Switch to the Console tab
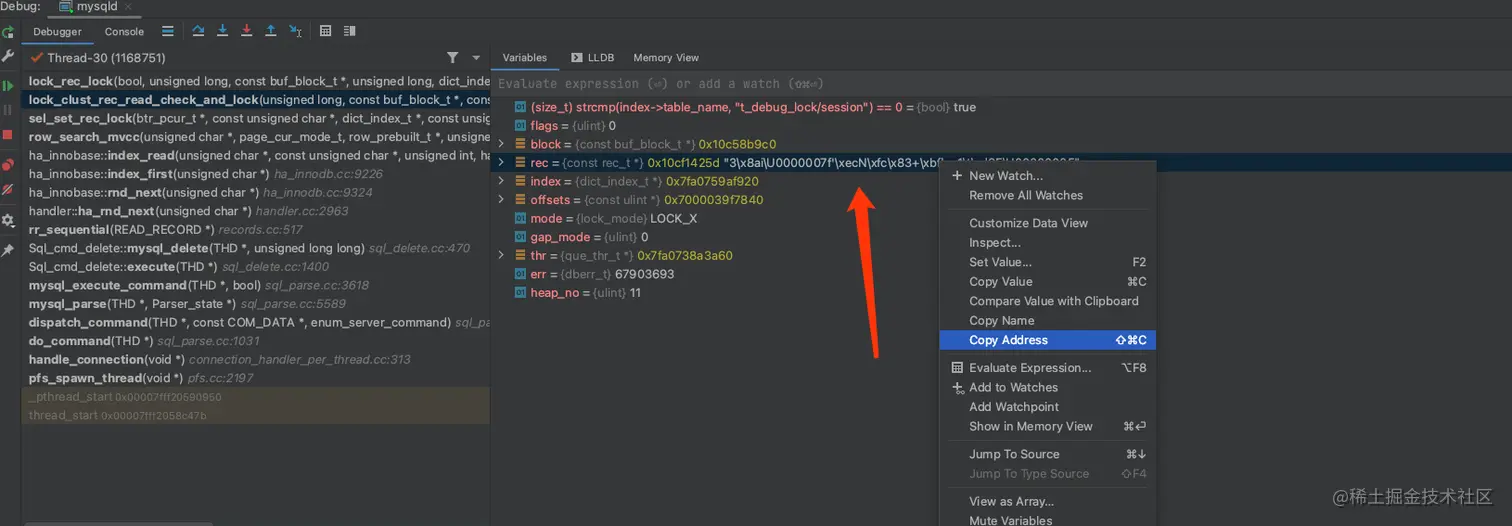 click(x=124, y=32)
